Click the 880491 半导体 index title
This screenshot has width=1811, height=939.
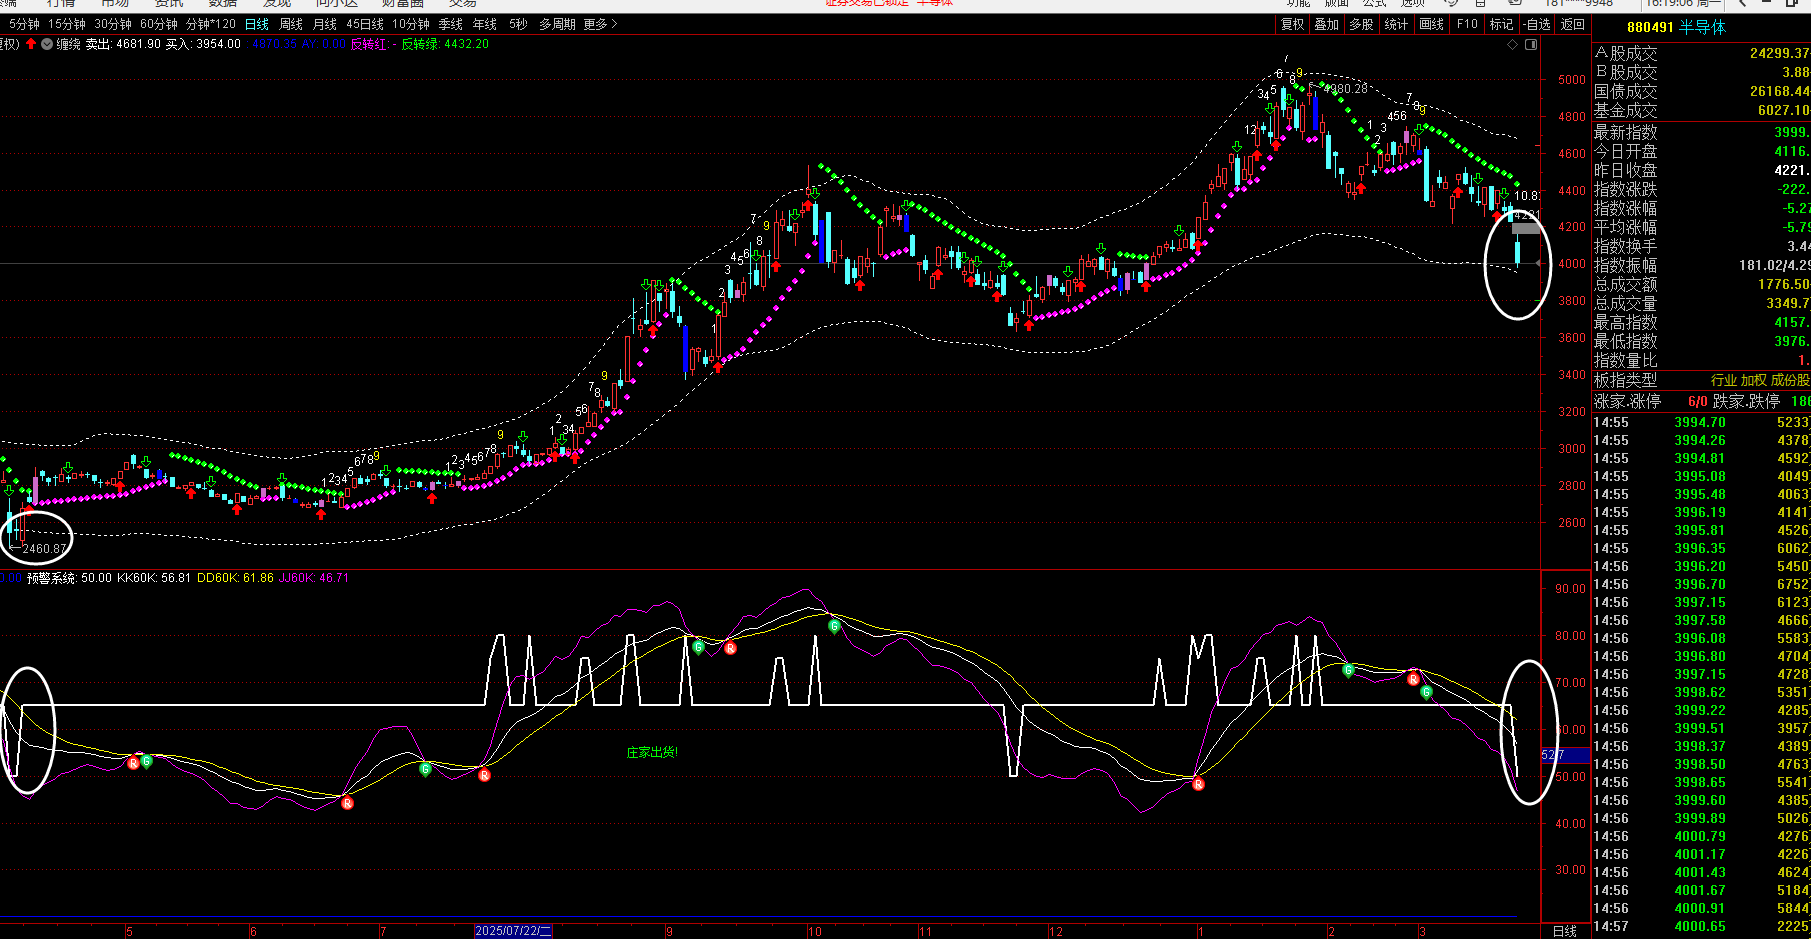(x=1676, y=27)
